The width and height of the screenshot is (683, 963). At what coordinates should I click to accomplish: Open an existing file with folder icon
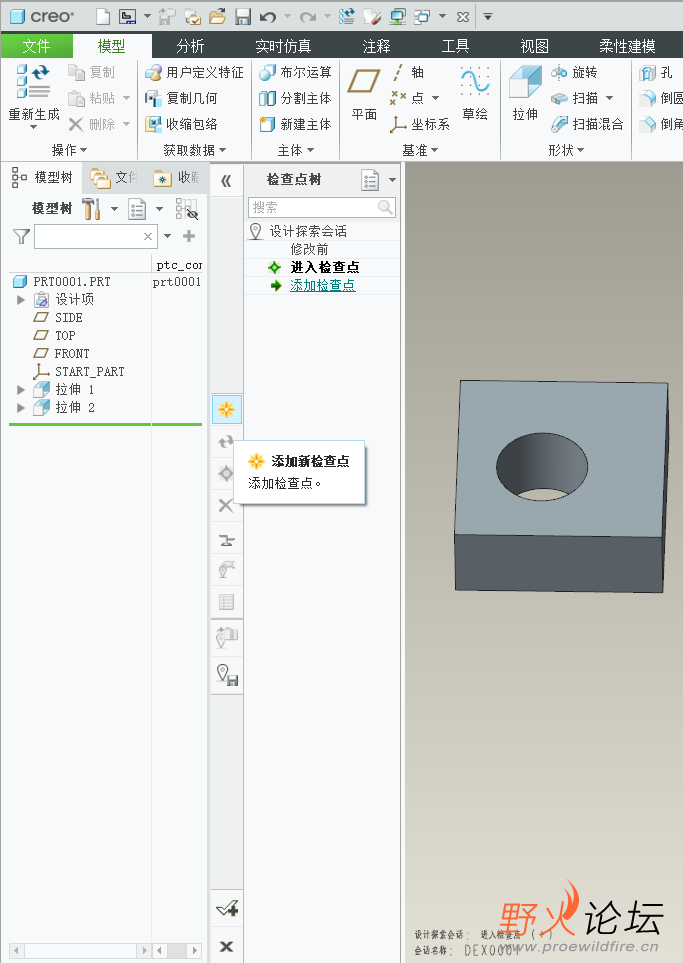coord(217,17)
